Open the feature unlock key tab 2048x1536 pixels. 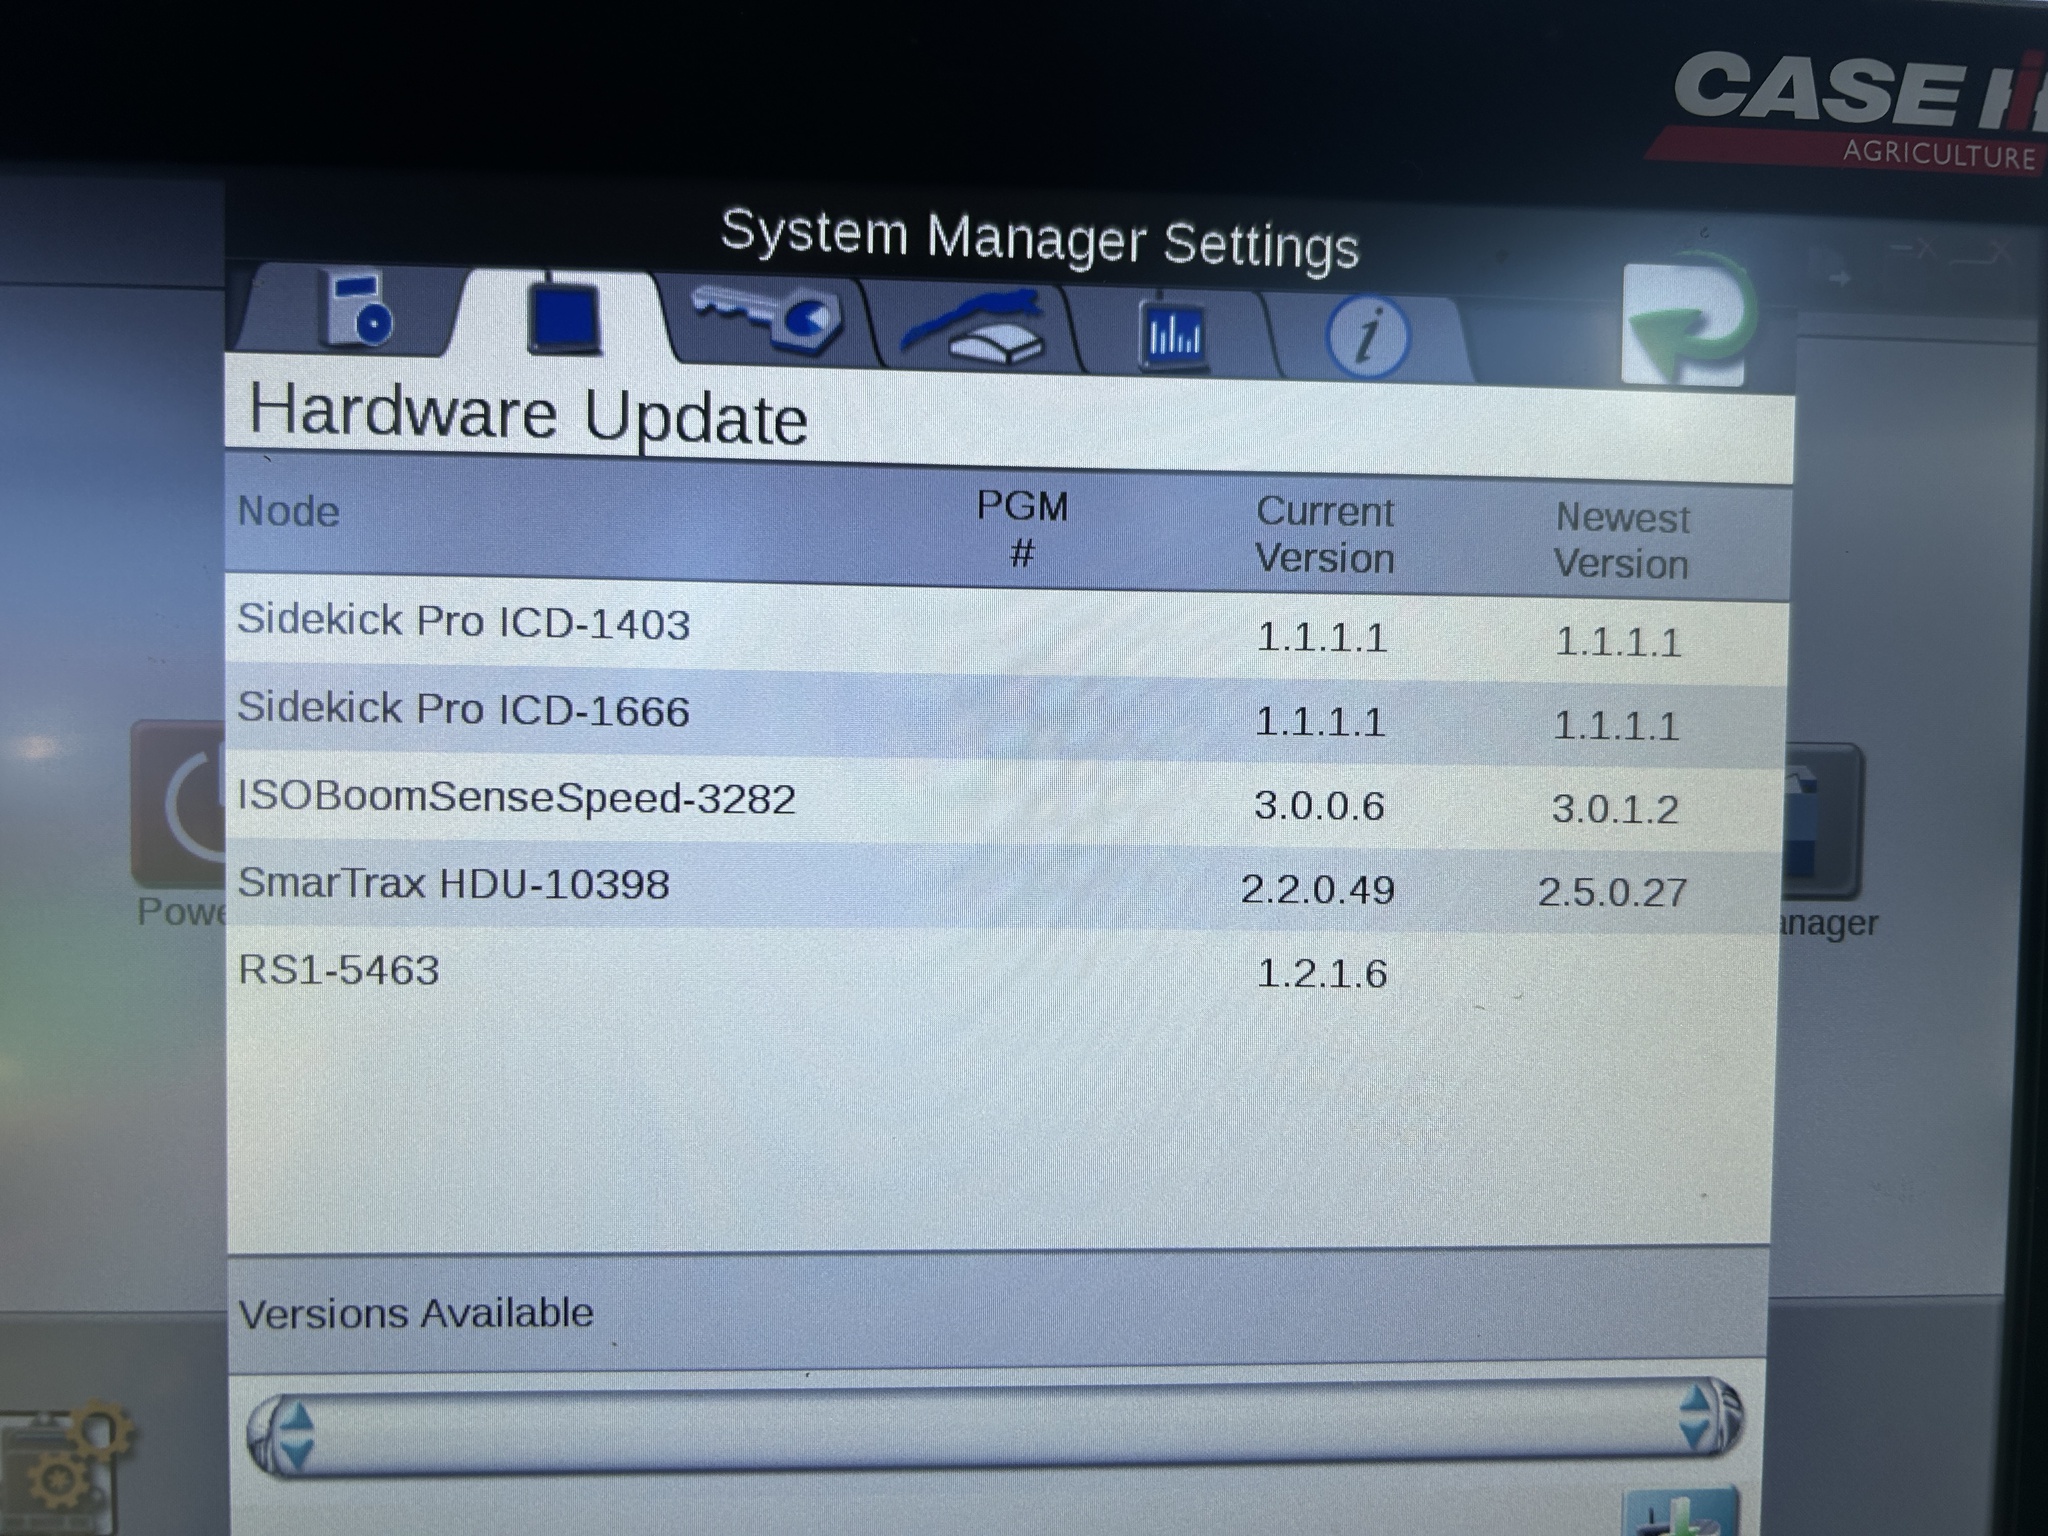768,320
